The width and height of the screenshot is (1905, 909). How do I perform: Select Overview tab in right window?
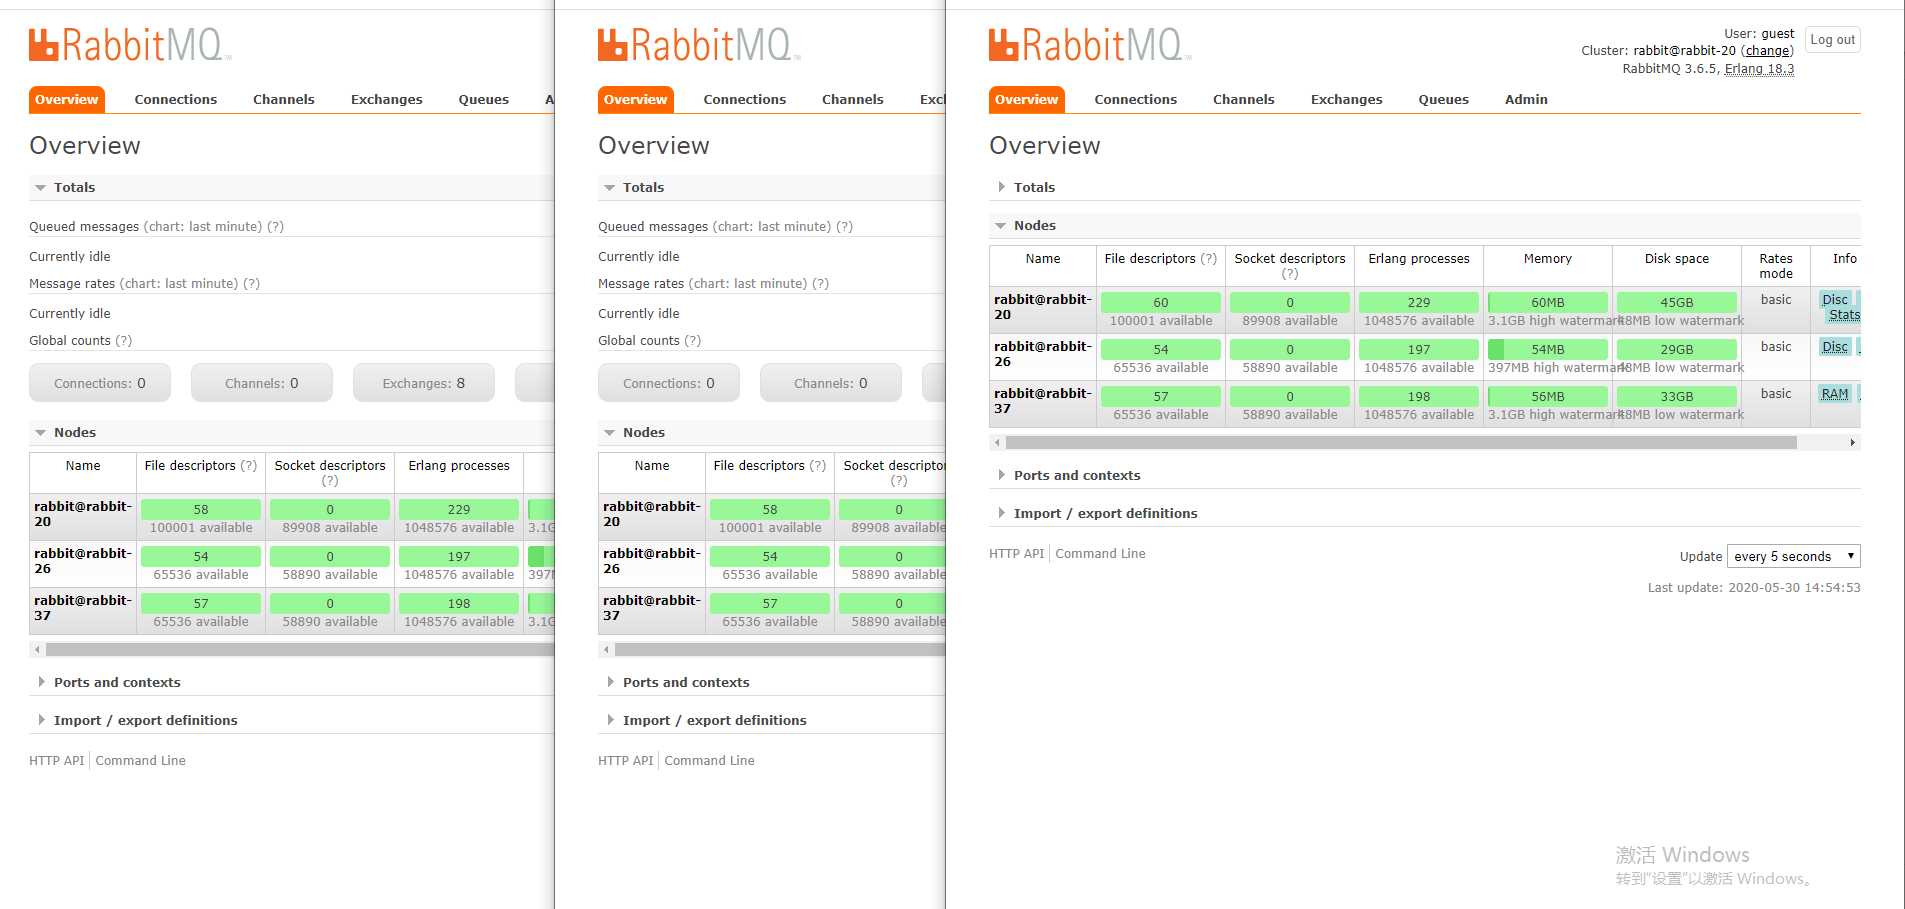pyautogui.click(x=1026, y=99)
